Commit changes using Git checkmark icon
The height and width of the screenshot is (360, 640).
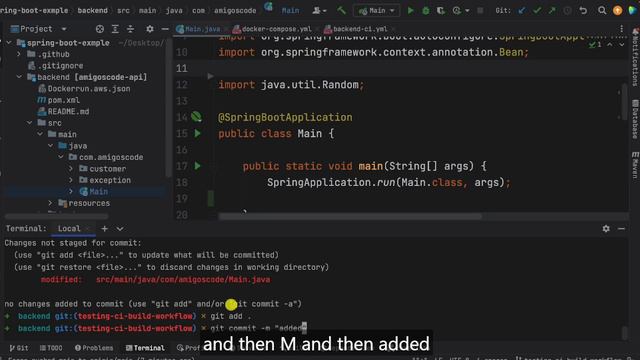tap(537, 11)
